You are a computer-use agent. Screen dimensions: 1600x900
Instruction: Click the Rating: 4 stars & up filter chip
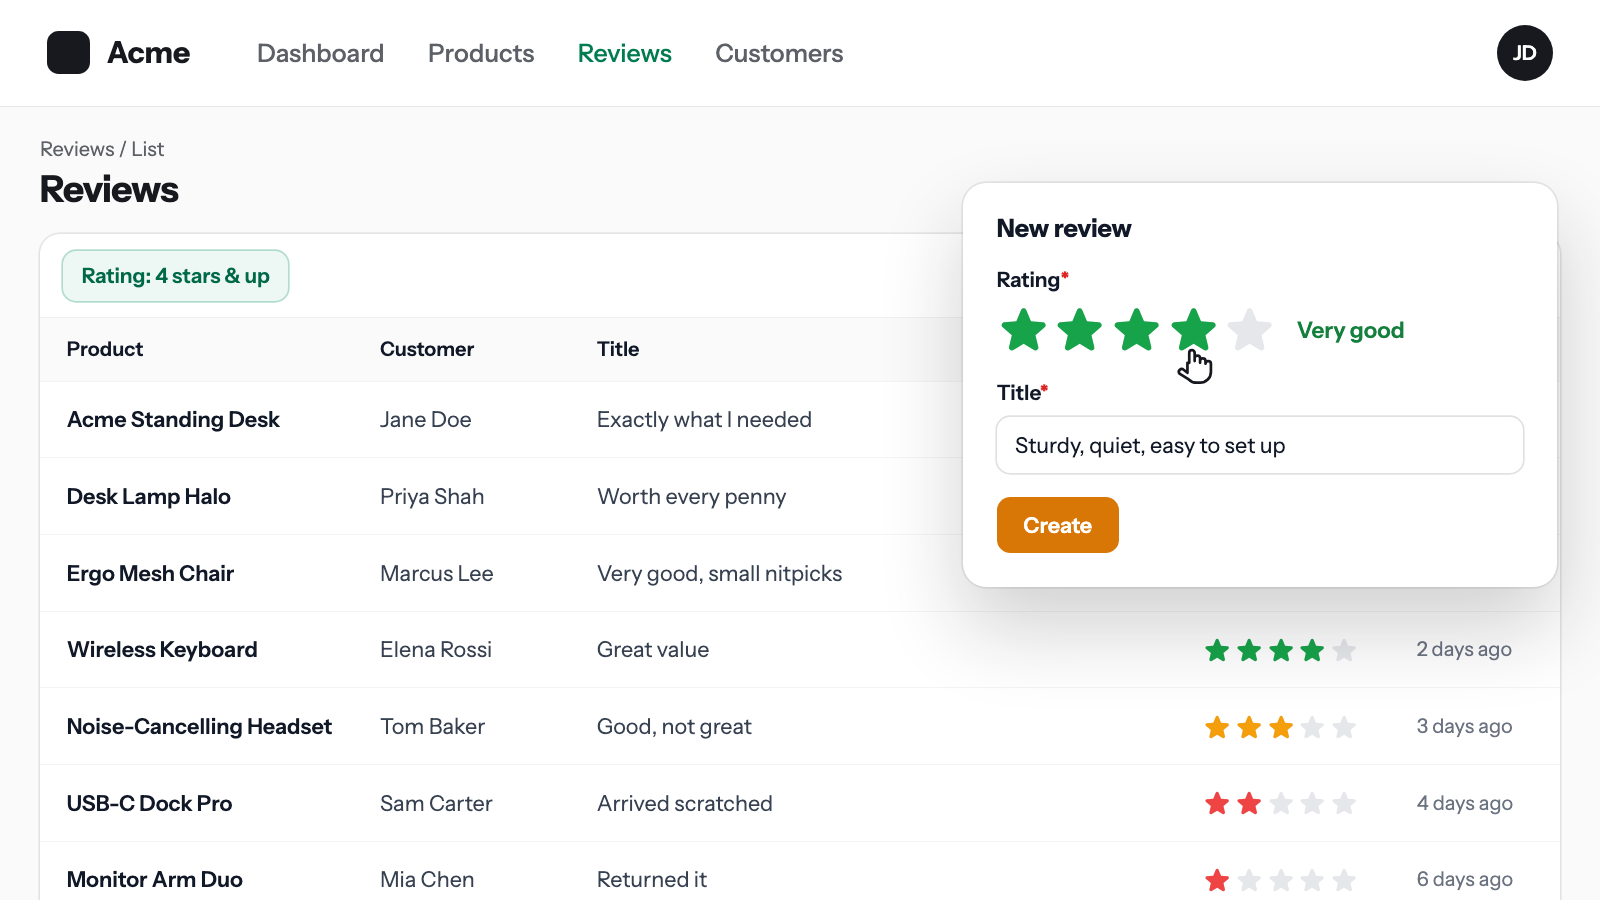pyautogui.click(x=175, y=276)
